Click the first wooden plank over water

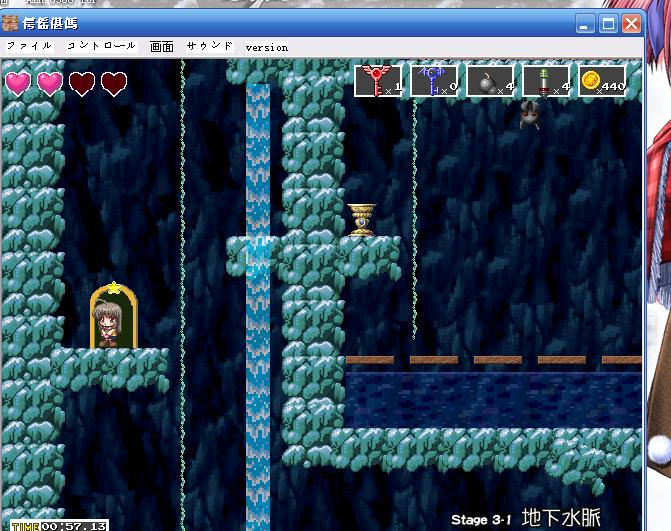(x=370, y=360)
